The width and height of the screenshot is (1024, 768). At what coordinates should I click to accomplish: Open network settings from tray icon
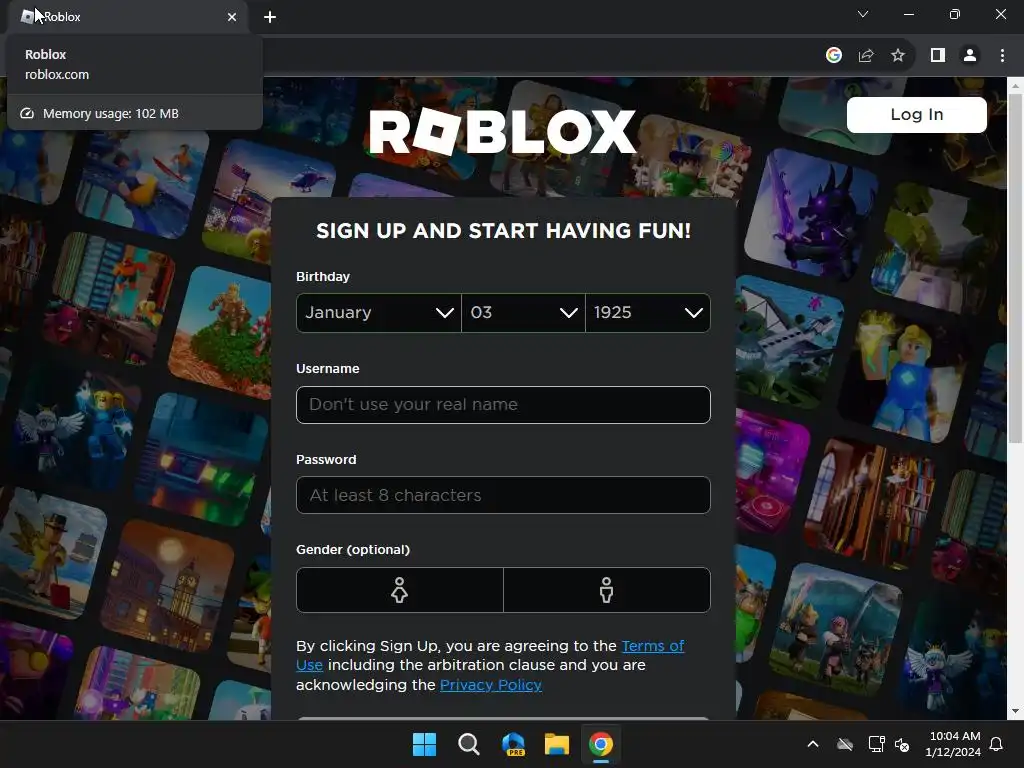click(876, 744)
